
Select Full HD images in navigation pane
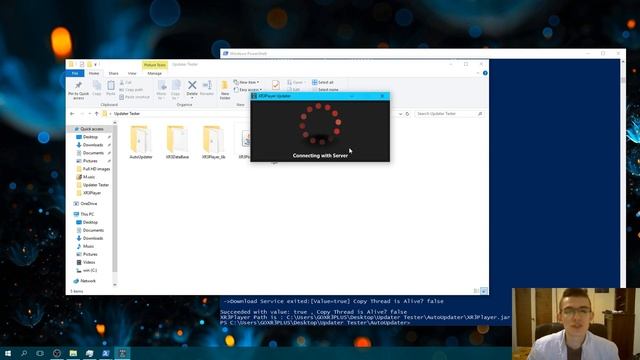tap(93, 169)
